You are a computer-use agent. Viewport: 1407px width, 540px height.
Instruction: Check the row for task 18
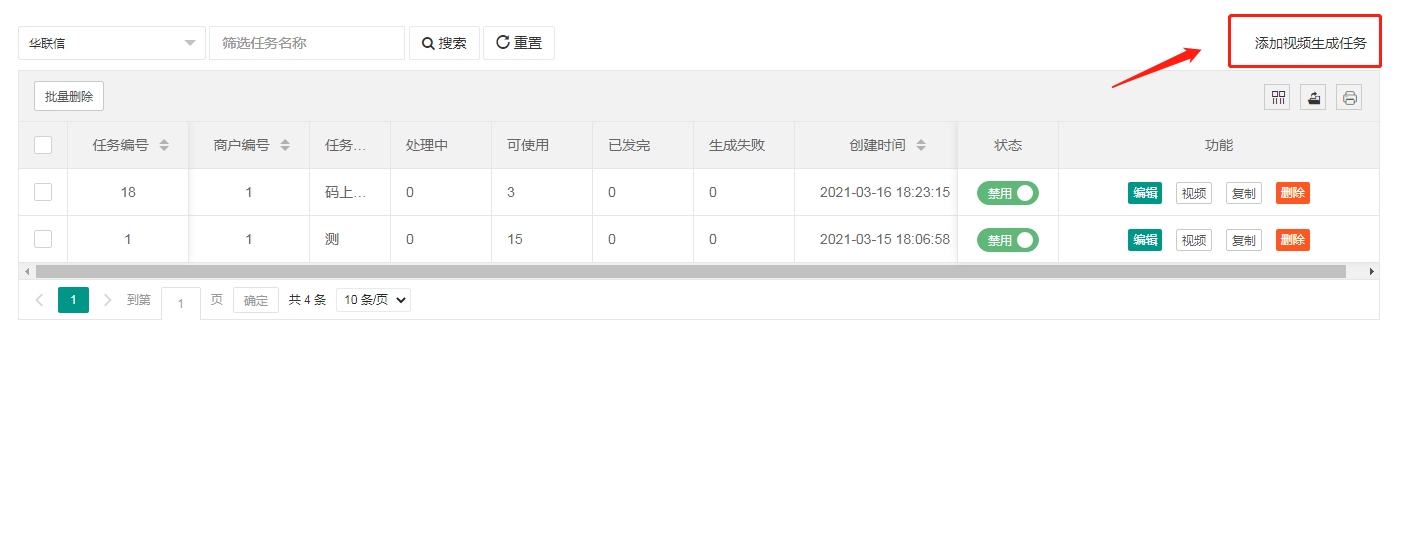pos(43,192)
